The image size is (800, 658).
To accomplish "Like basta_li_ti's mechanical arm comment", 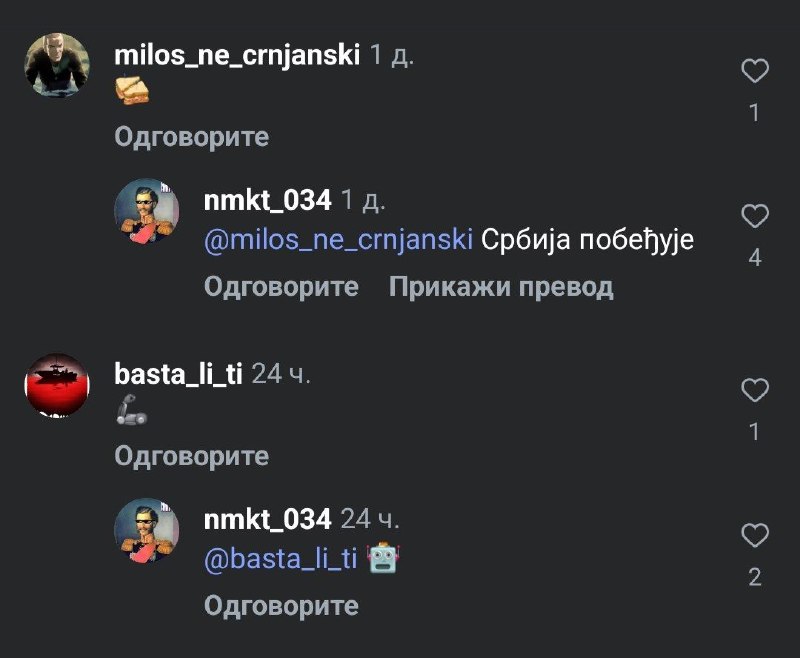I will pyautogui.click(x=755, y=390).
